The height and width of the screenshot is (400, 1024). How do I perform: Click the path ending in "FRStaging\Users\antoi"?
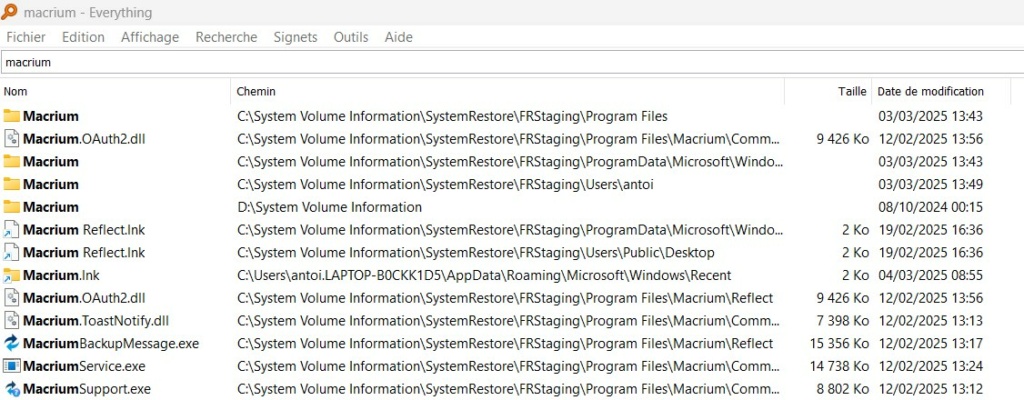coord(445,184)
